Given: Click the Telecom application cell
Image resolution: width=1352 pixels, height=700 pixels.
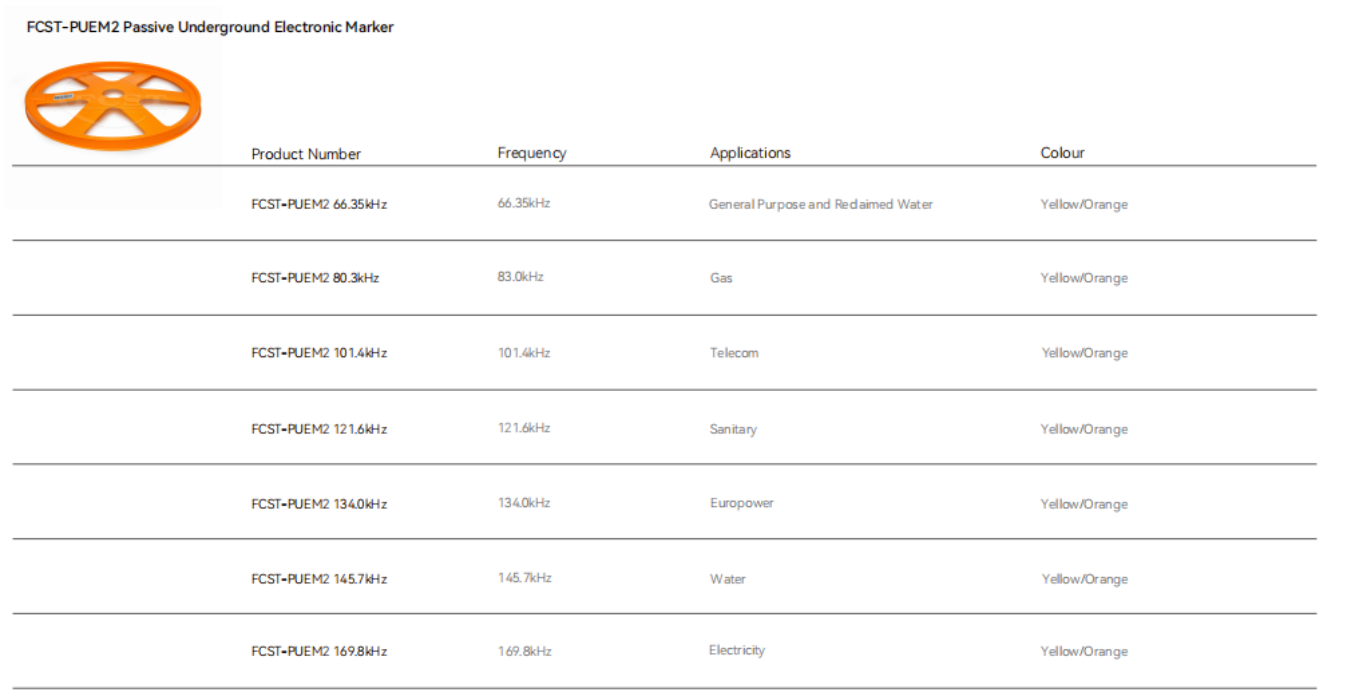Looking at the screenshot, I should click(x=734, y=353).
